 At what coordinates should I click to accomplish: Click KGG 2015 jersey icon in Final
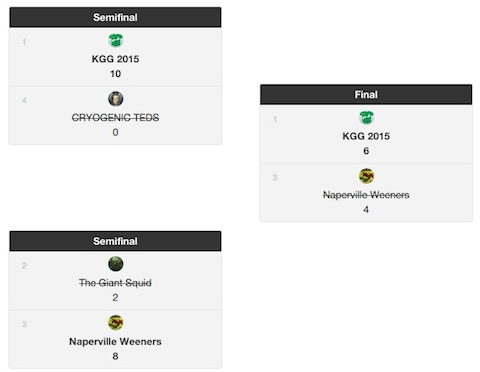[x=366, y=118]
